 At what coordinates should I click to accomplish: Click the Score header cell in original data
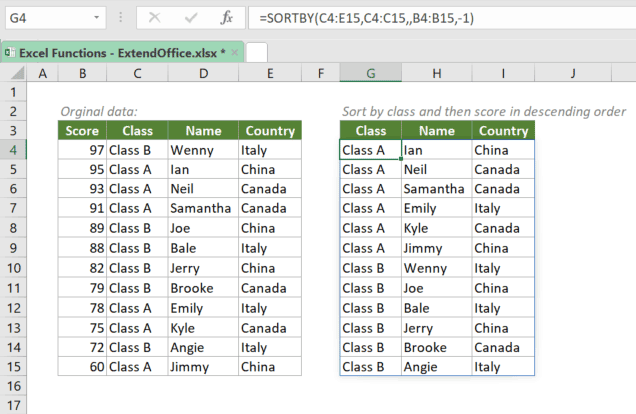[80, 131]
